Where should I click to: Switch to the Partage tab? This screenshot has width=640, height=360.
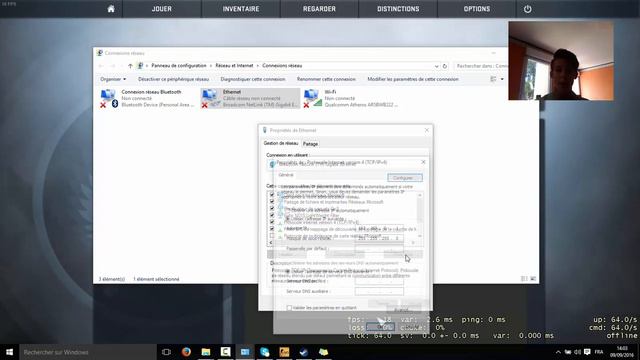tap(310, 144)
